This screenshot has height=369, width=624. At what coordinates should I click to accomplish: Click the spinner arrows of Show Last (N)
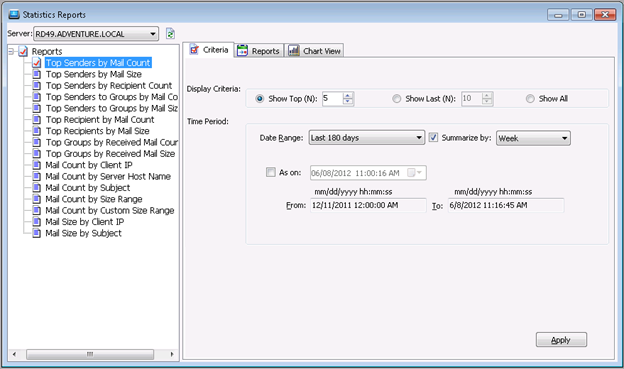click(487, 98)
